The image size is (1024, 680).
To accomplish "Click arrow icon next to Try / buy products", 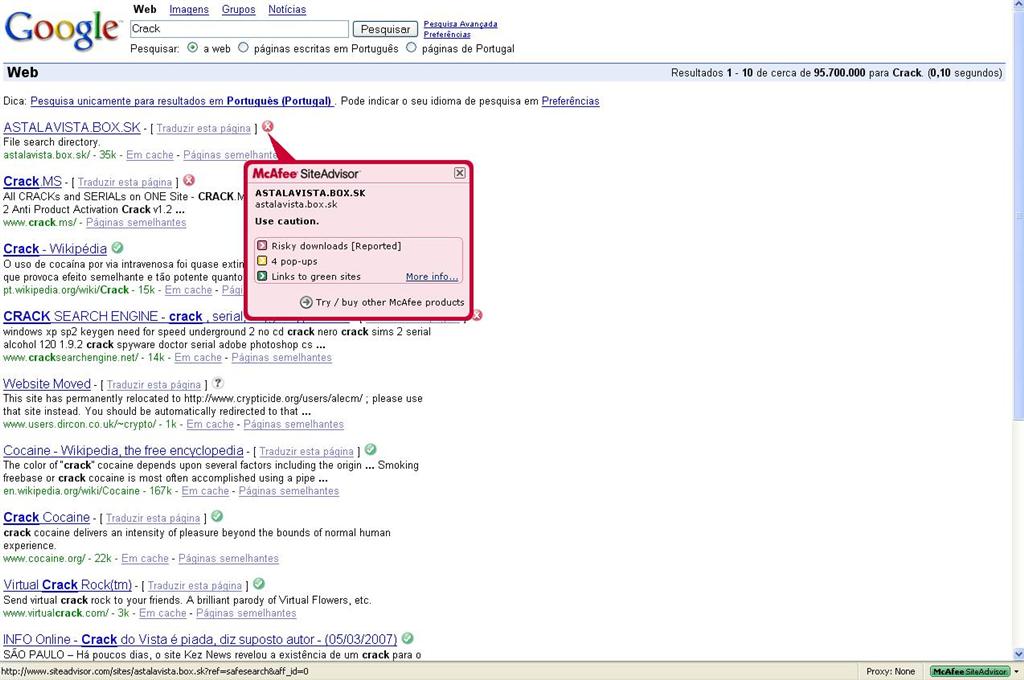I will point(306,302).
